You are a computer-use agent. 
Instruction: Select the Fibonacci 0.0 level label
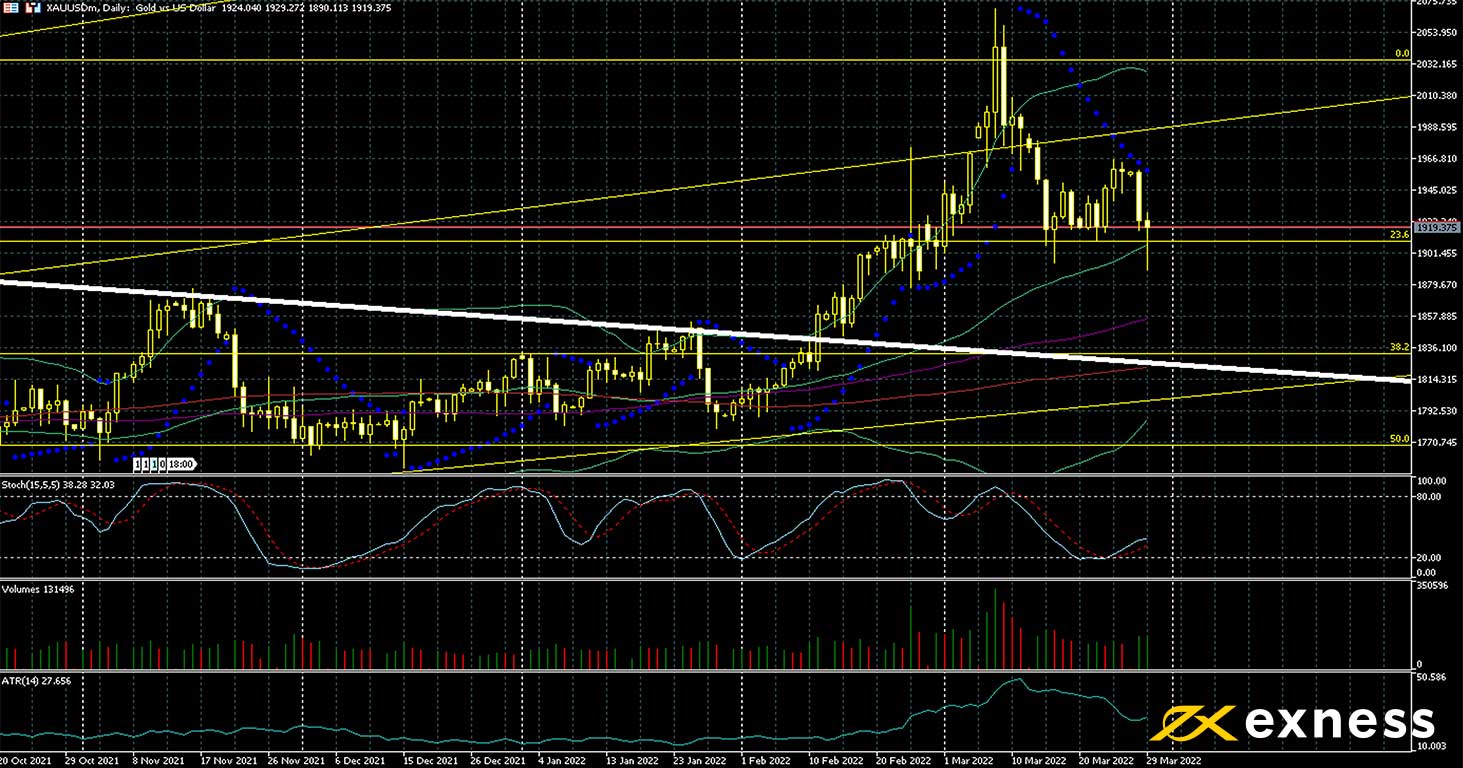coord(1402,53)
